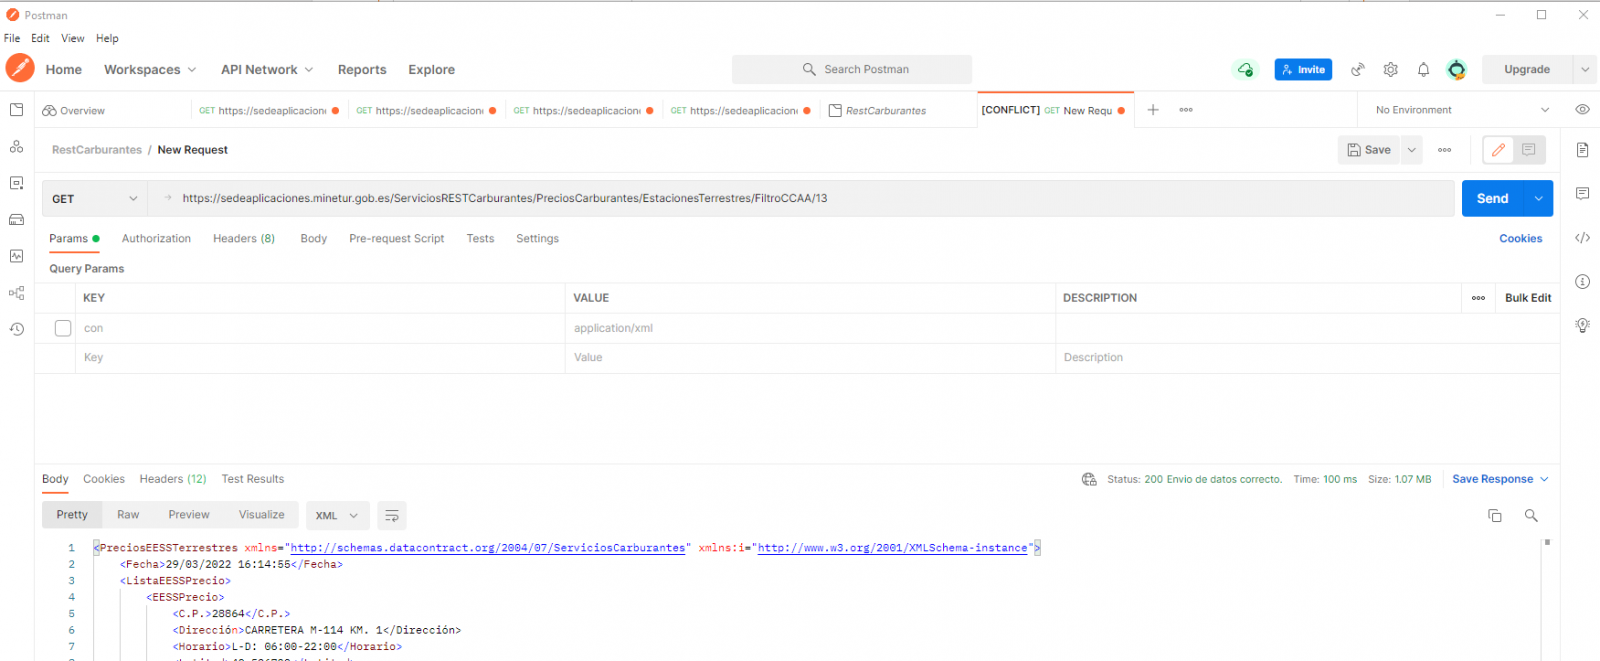Open the Flows sidebar panel
This screenshot has height=661, width=1600.
coord(16,293)
